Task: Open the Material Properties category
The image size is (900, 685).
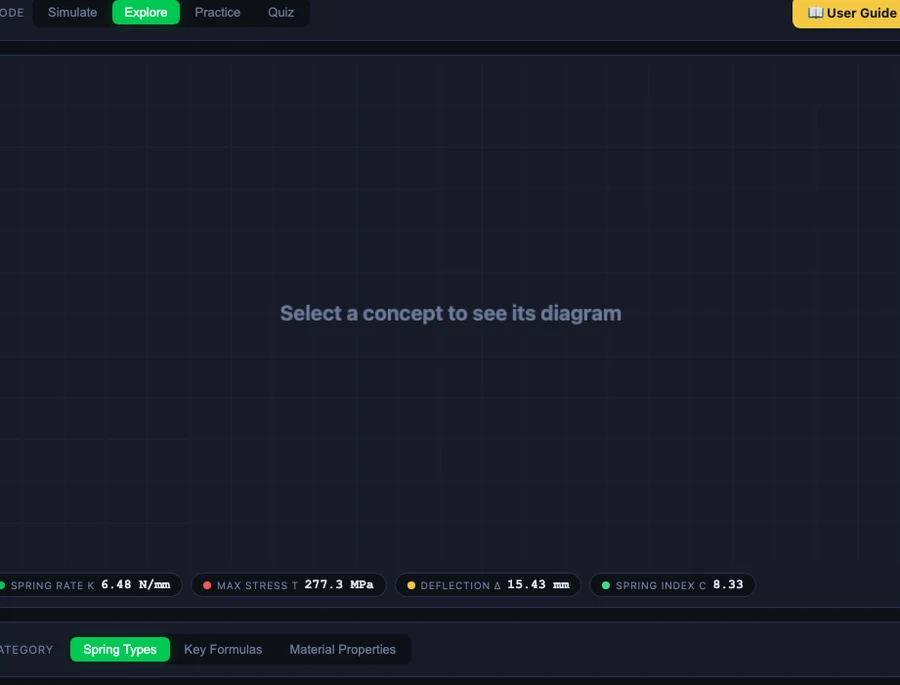Action: [343, 649]
